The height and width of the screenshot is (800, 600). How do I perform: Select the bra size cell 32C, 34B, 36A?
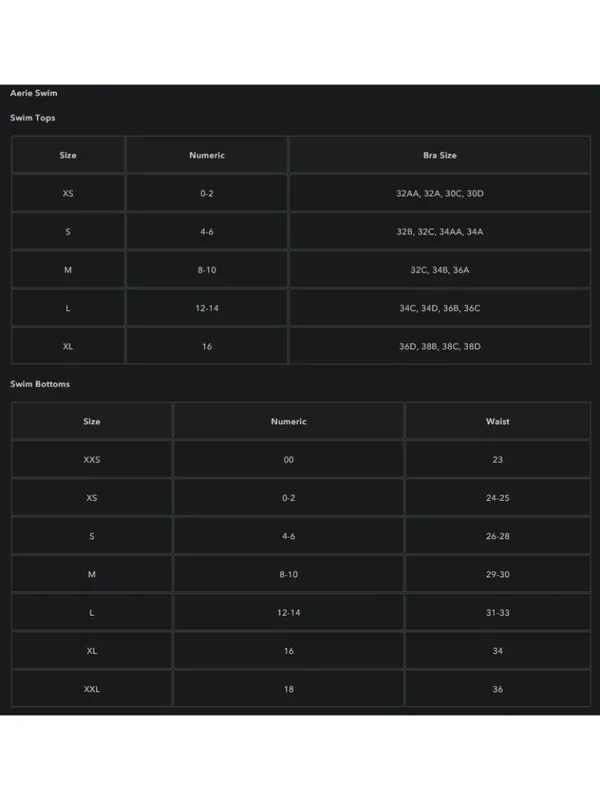440,270
